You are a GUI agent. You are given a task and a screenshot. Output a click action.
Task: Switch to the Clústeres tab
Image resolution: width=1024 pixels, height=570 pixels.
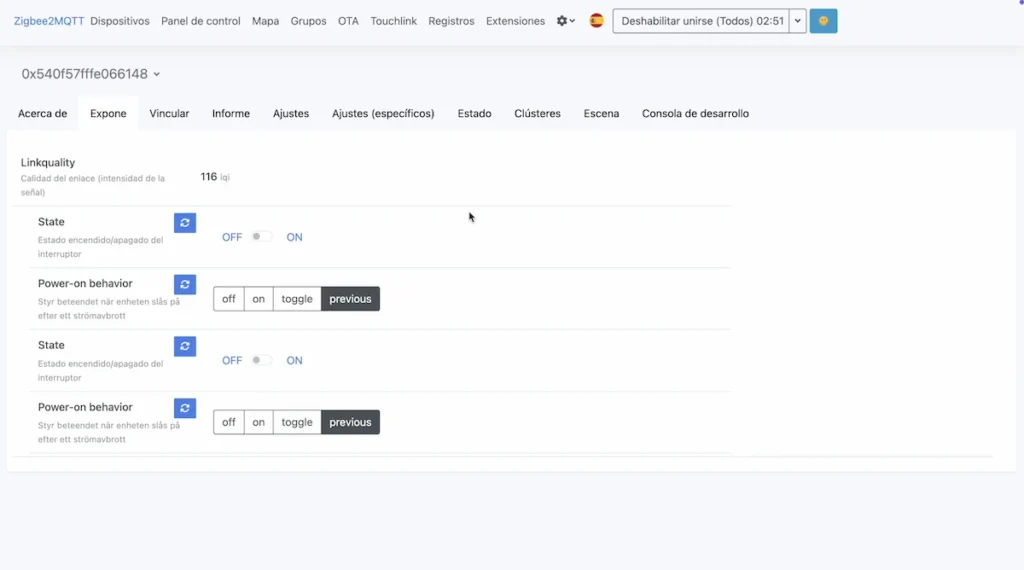click(x=537, y=114)
